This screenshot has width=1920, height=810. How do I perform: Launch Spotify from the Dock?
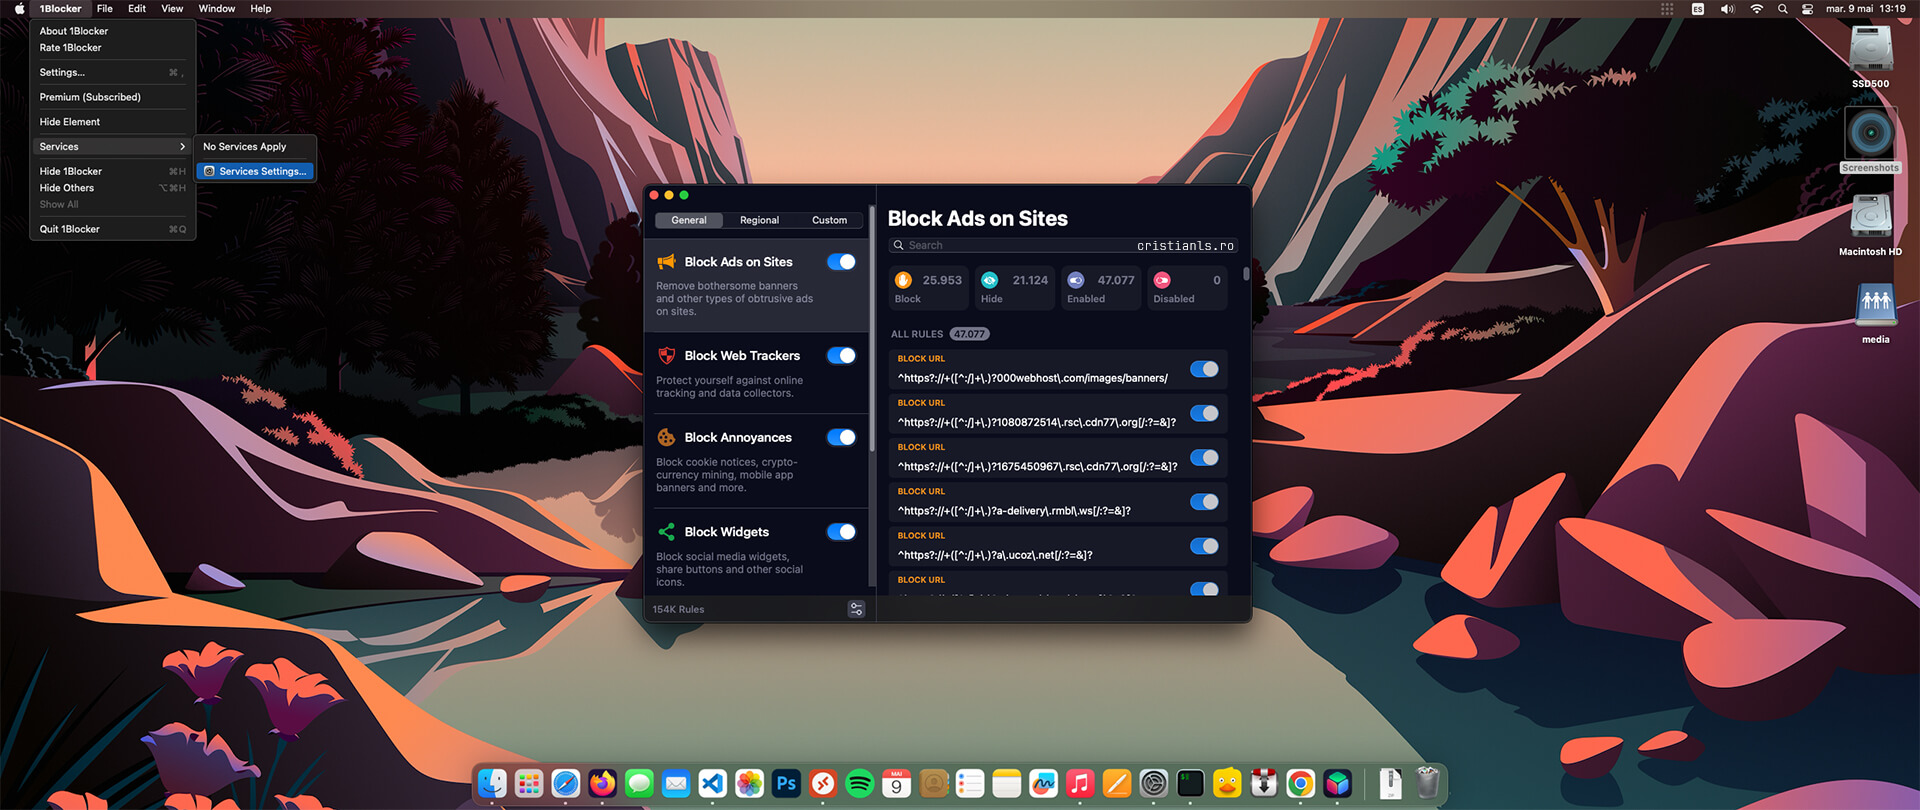[860, 784]
